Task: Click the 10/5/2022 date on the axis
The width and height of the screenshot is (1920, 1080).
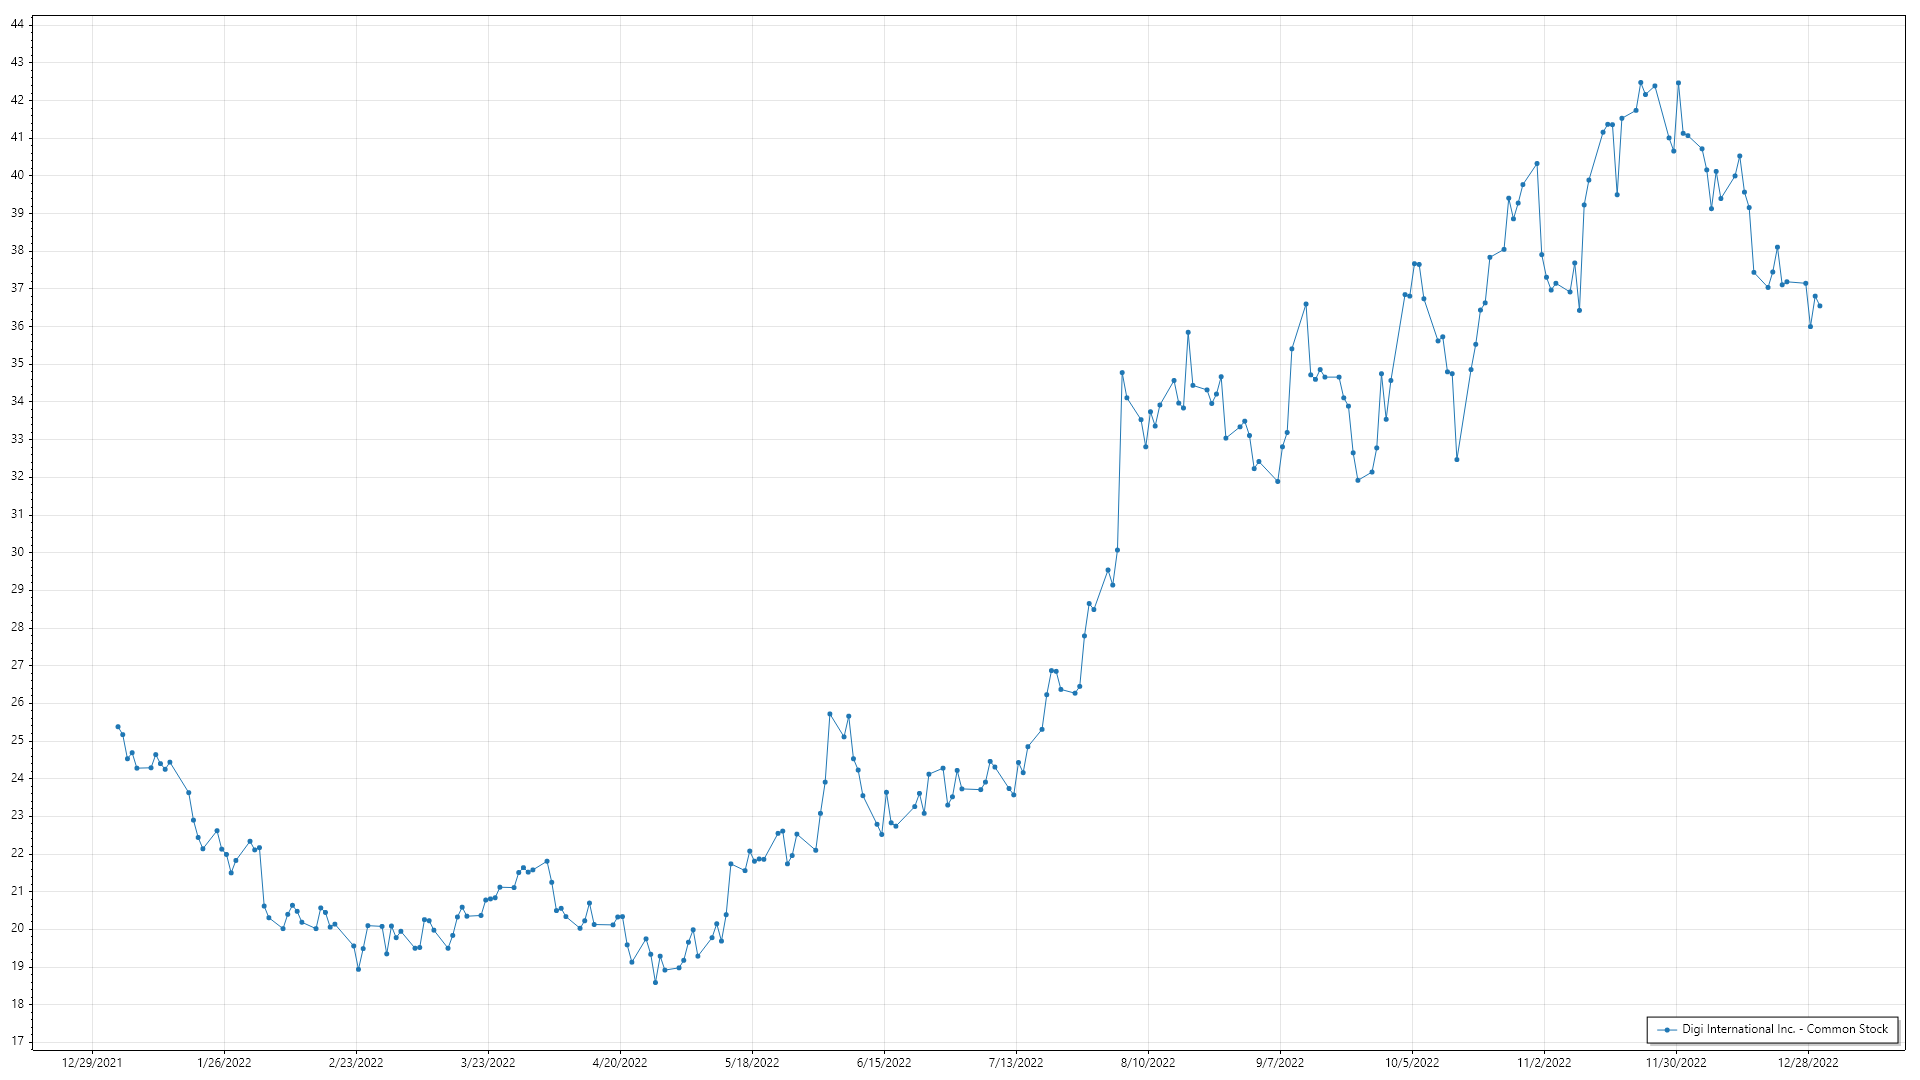Action: pos(1412,1062)
